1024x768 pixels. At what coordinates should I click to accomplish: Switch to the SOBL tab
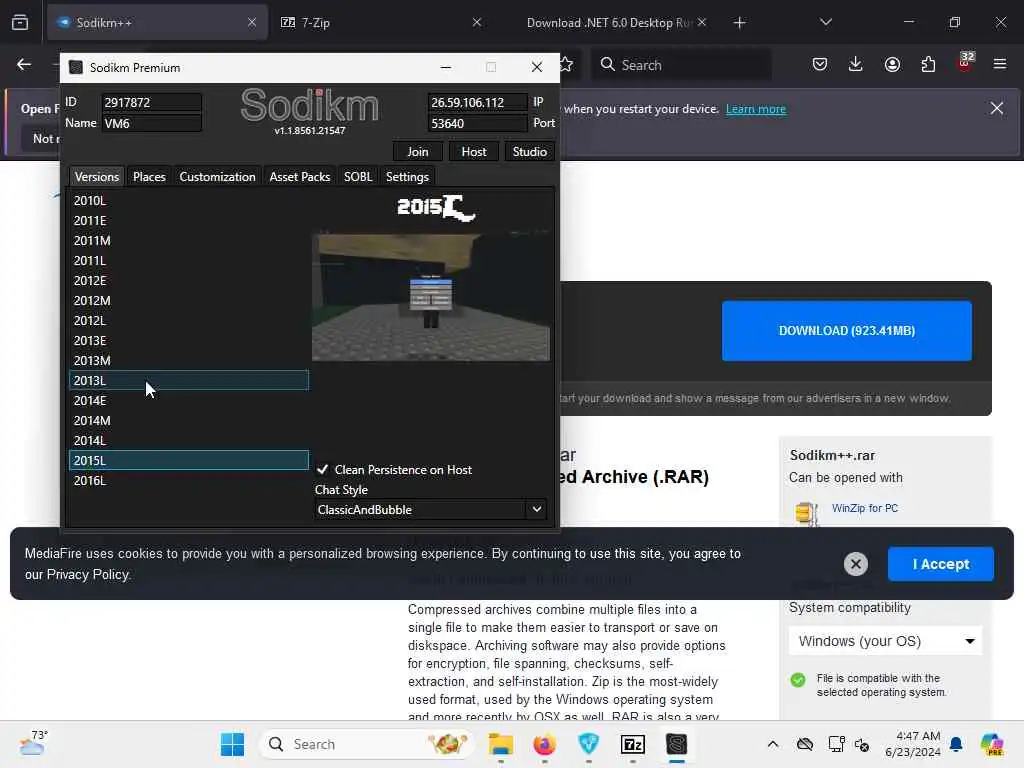click(x=358, y=176)
